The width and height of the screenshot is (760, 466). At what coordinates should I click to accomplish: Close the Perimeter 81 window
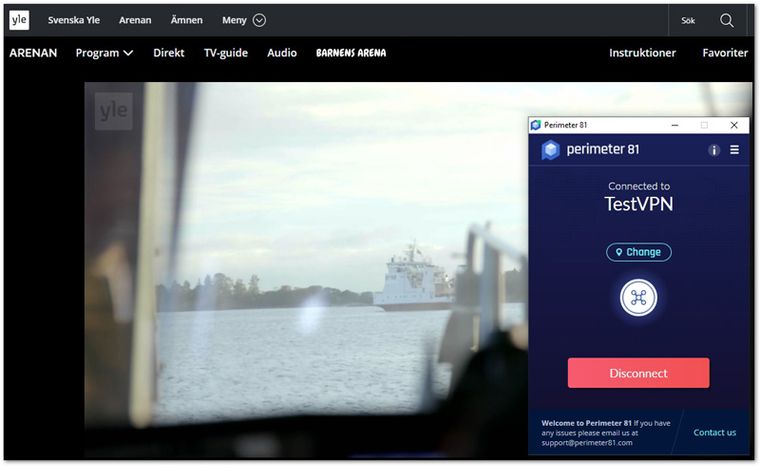734,125
